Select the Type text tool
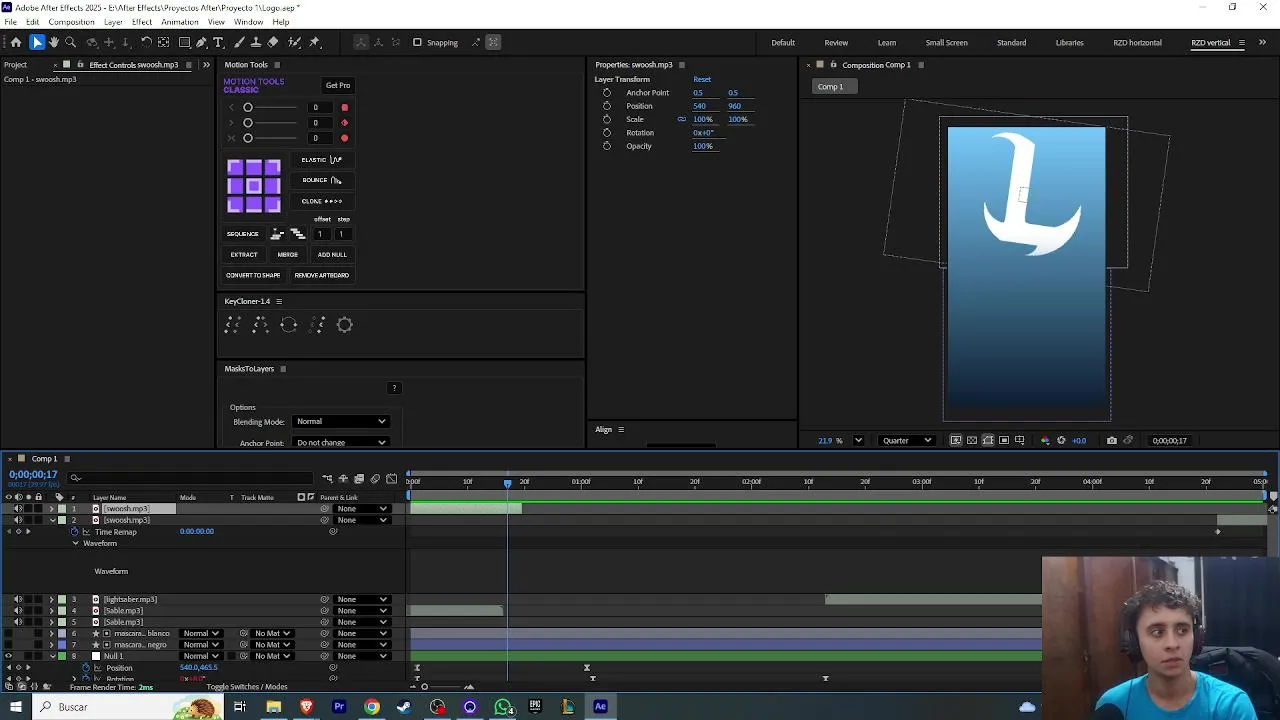 [218, 42]
